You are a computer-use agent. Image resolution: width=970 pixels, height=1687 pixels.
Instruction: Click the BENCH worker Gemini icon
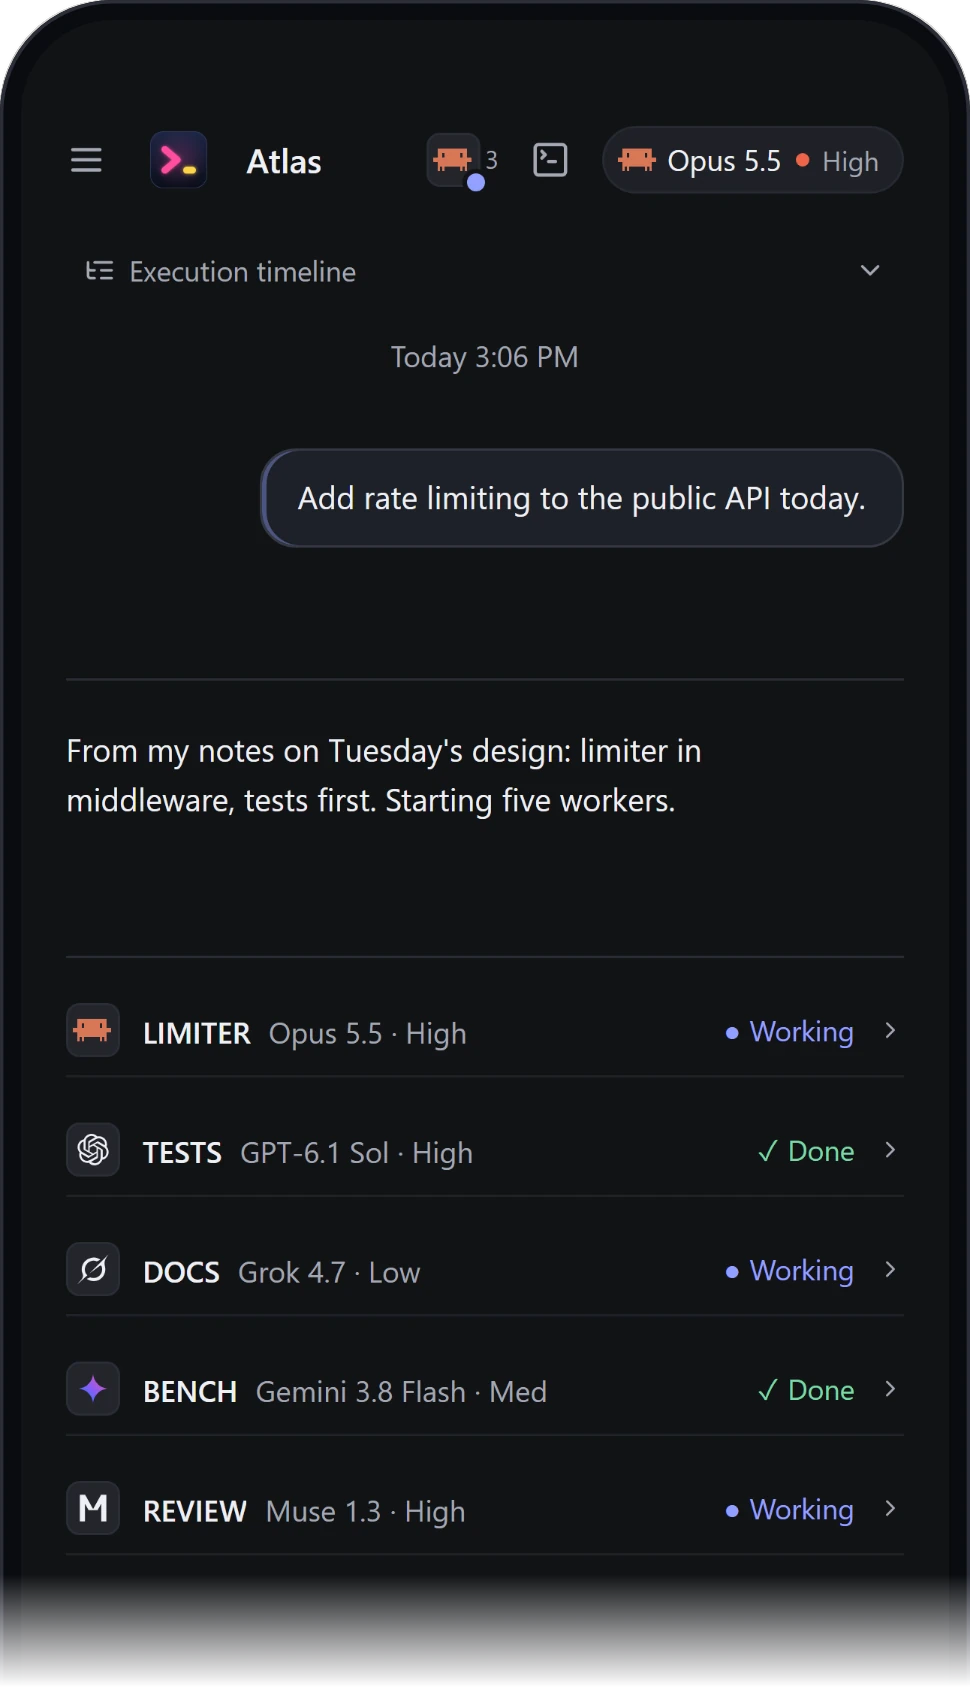tap(93, 1389)
